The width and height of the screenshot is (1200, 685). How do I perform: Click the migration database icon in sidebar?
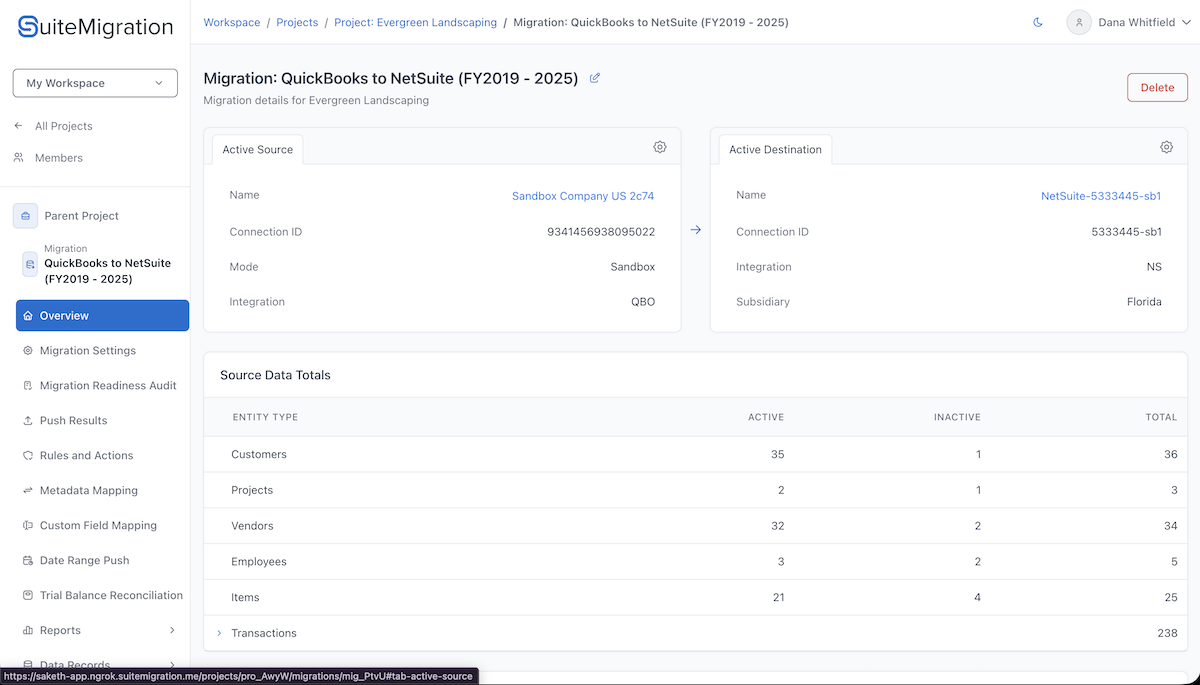pyautogui.click(x=30, y=264)
